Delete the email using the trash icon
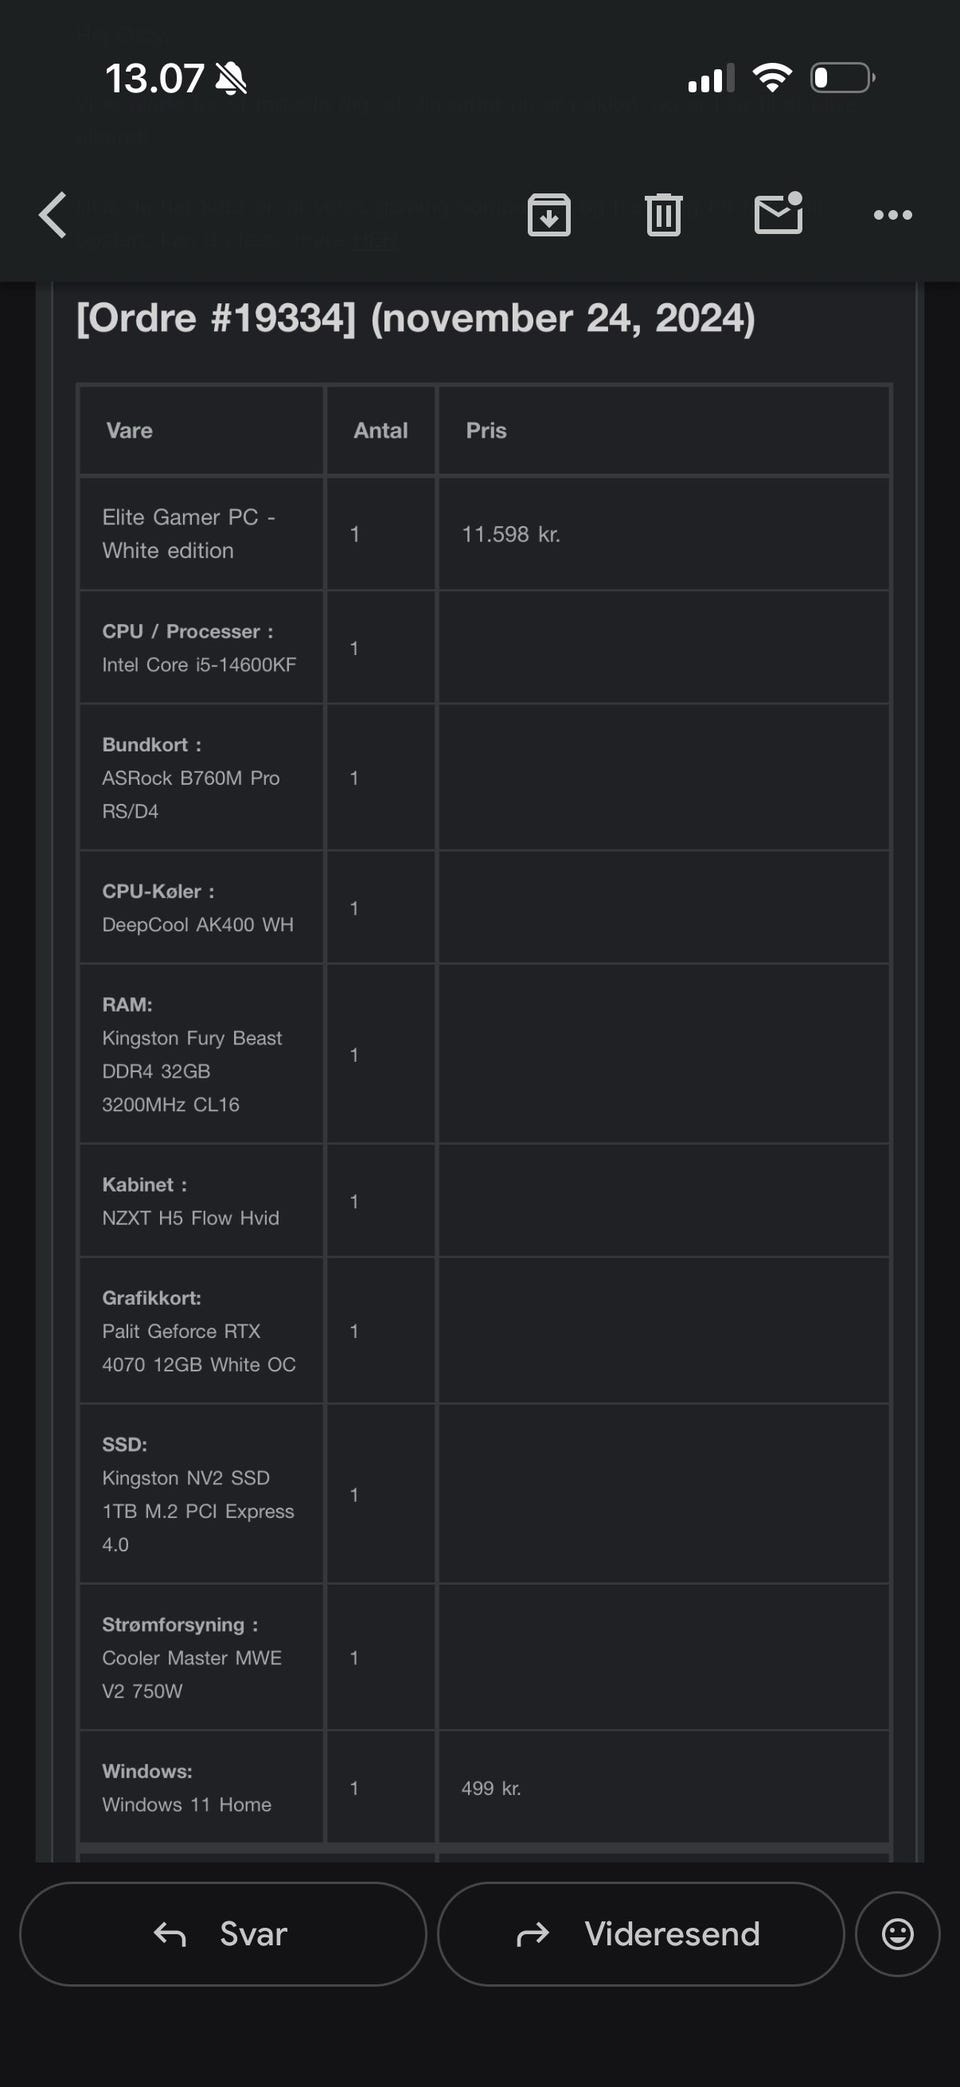 tap(663, 215)
